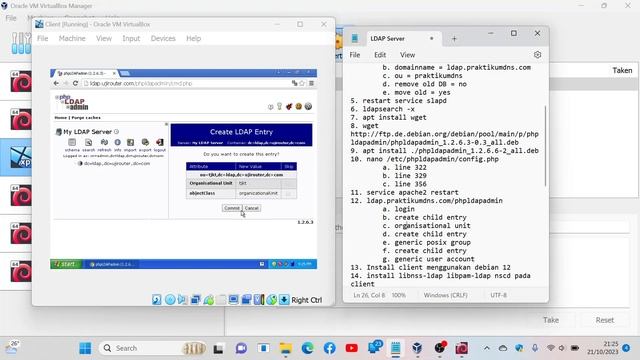Click the bug report icon in phpLDAPadmin header
The height and width of the screenshot is (360, 640).
(289, 107)
